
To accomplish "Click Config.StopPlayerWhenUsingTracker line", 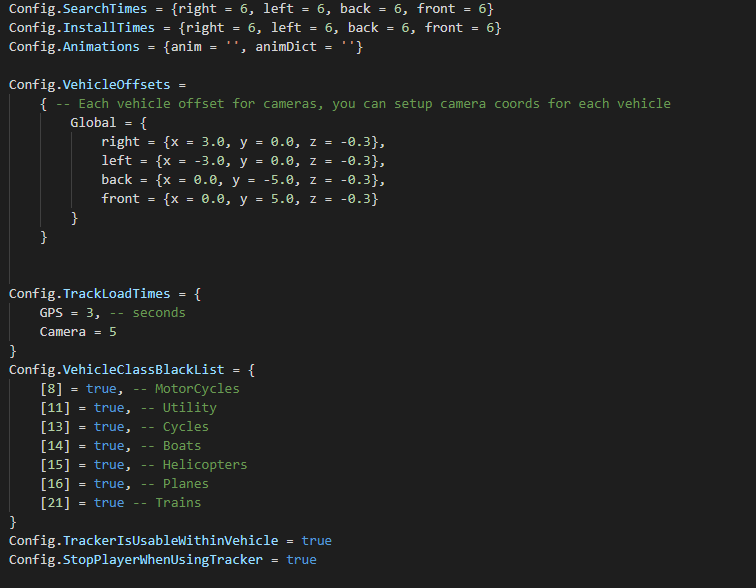I will pos(162,560).
